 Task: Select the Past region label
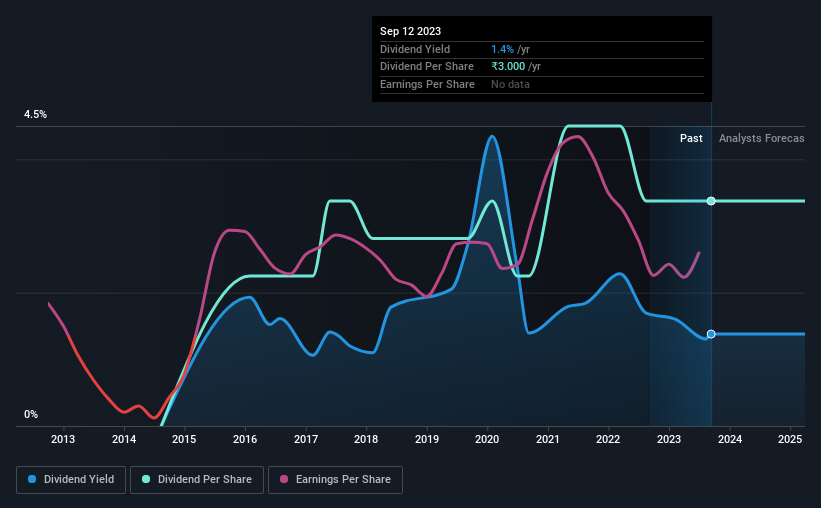click(x=691, y=138)
